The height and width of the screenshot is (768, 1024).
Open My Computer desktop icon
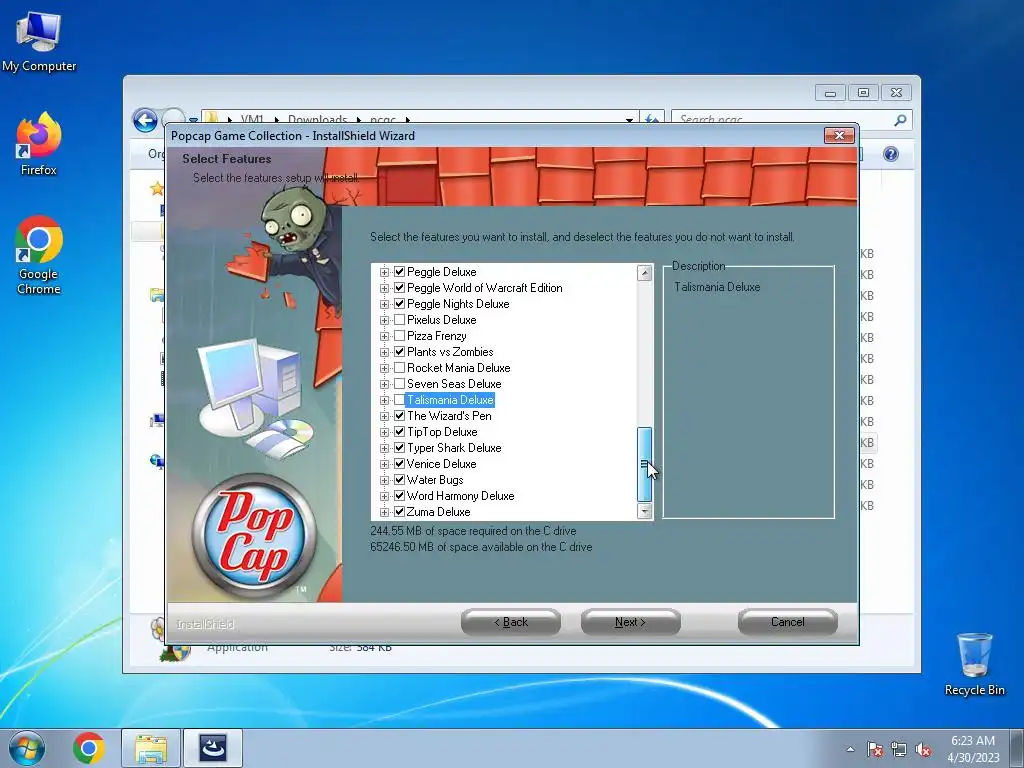point(39,41)
